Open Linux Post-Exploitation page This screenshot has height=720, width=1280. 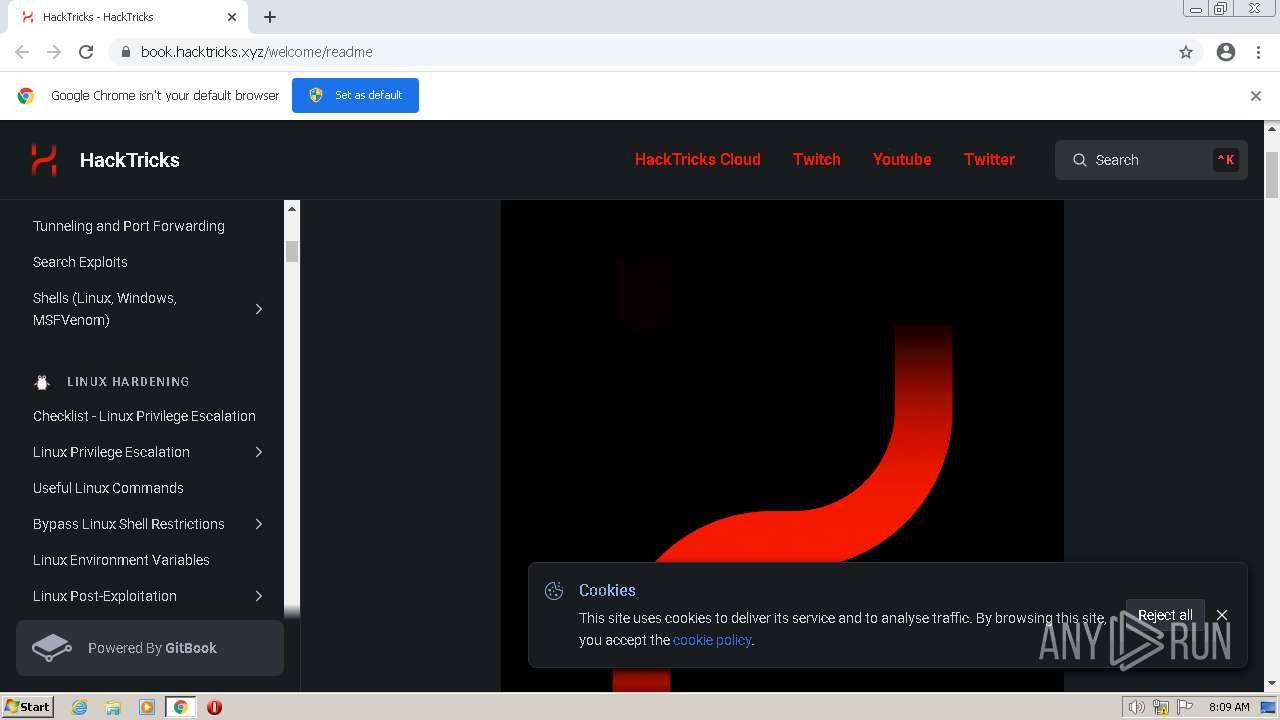click(x=105, y=596)
